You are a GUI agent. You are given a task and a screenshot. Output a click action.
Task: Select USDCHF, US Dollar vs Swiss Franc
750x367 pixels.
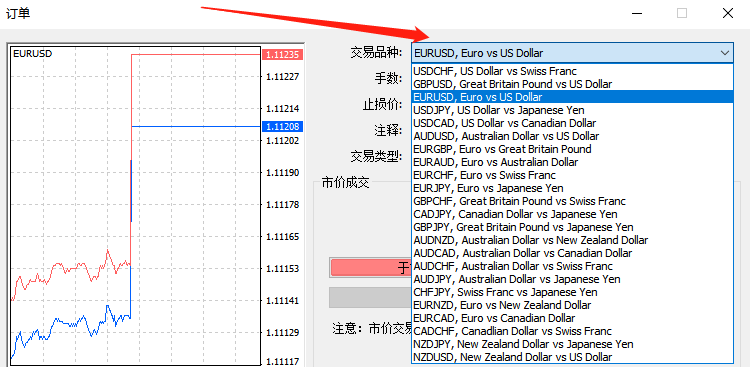(x=572, y=71)
